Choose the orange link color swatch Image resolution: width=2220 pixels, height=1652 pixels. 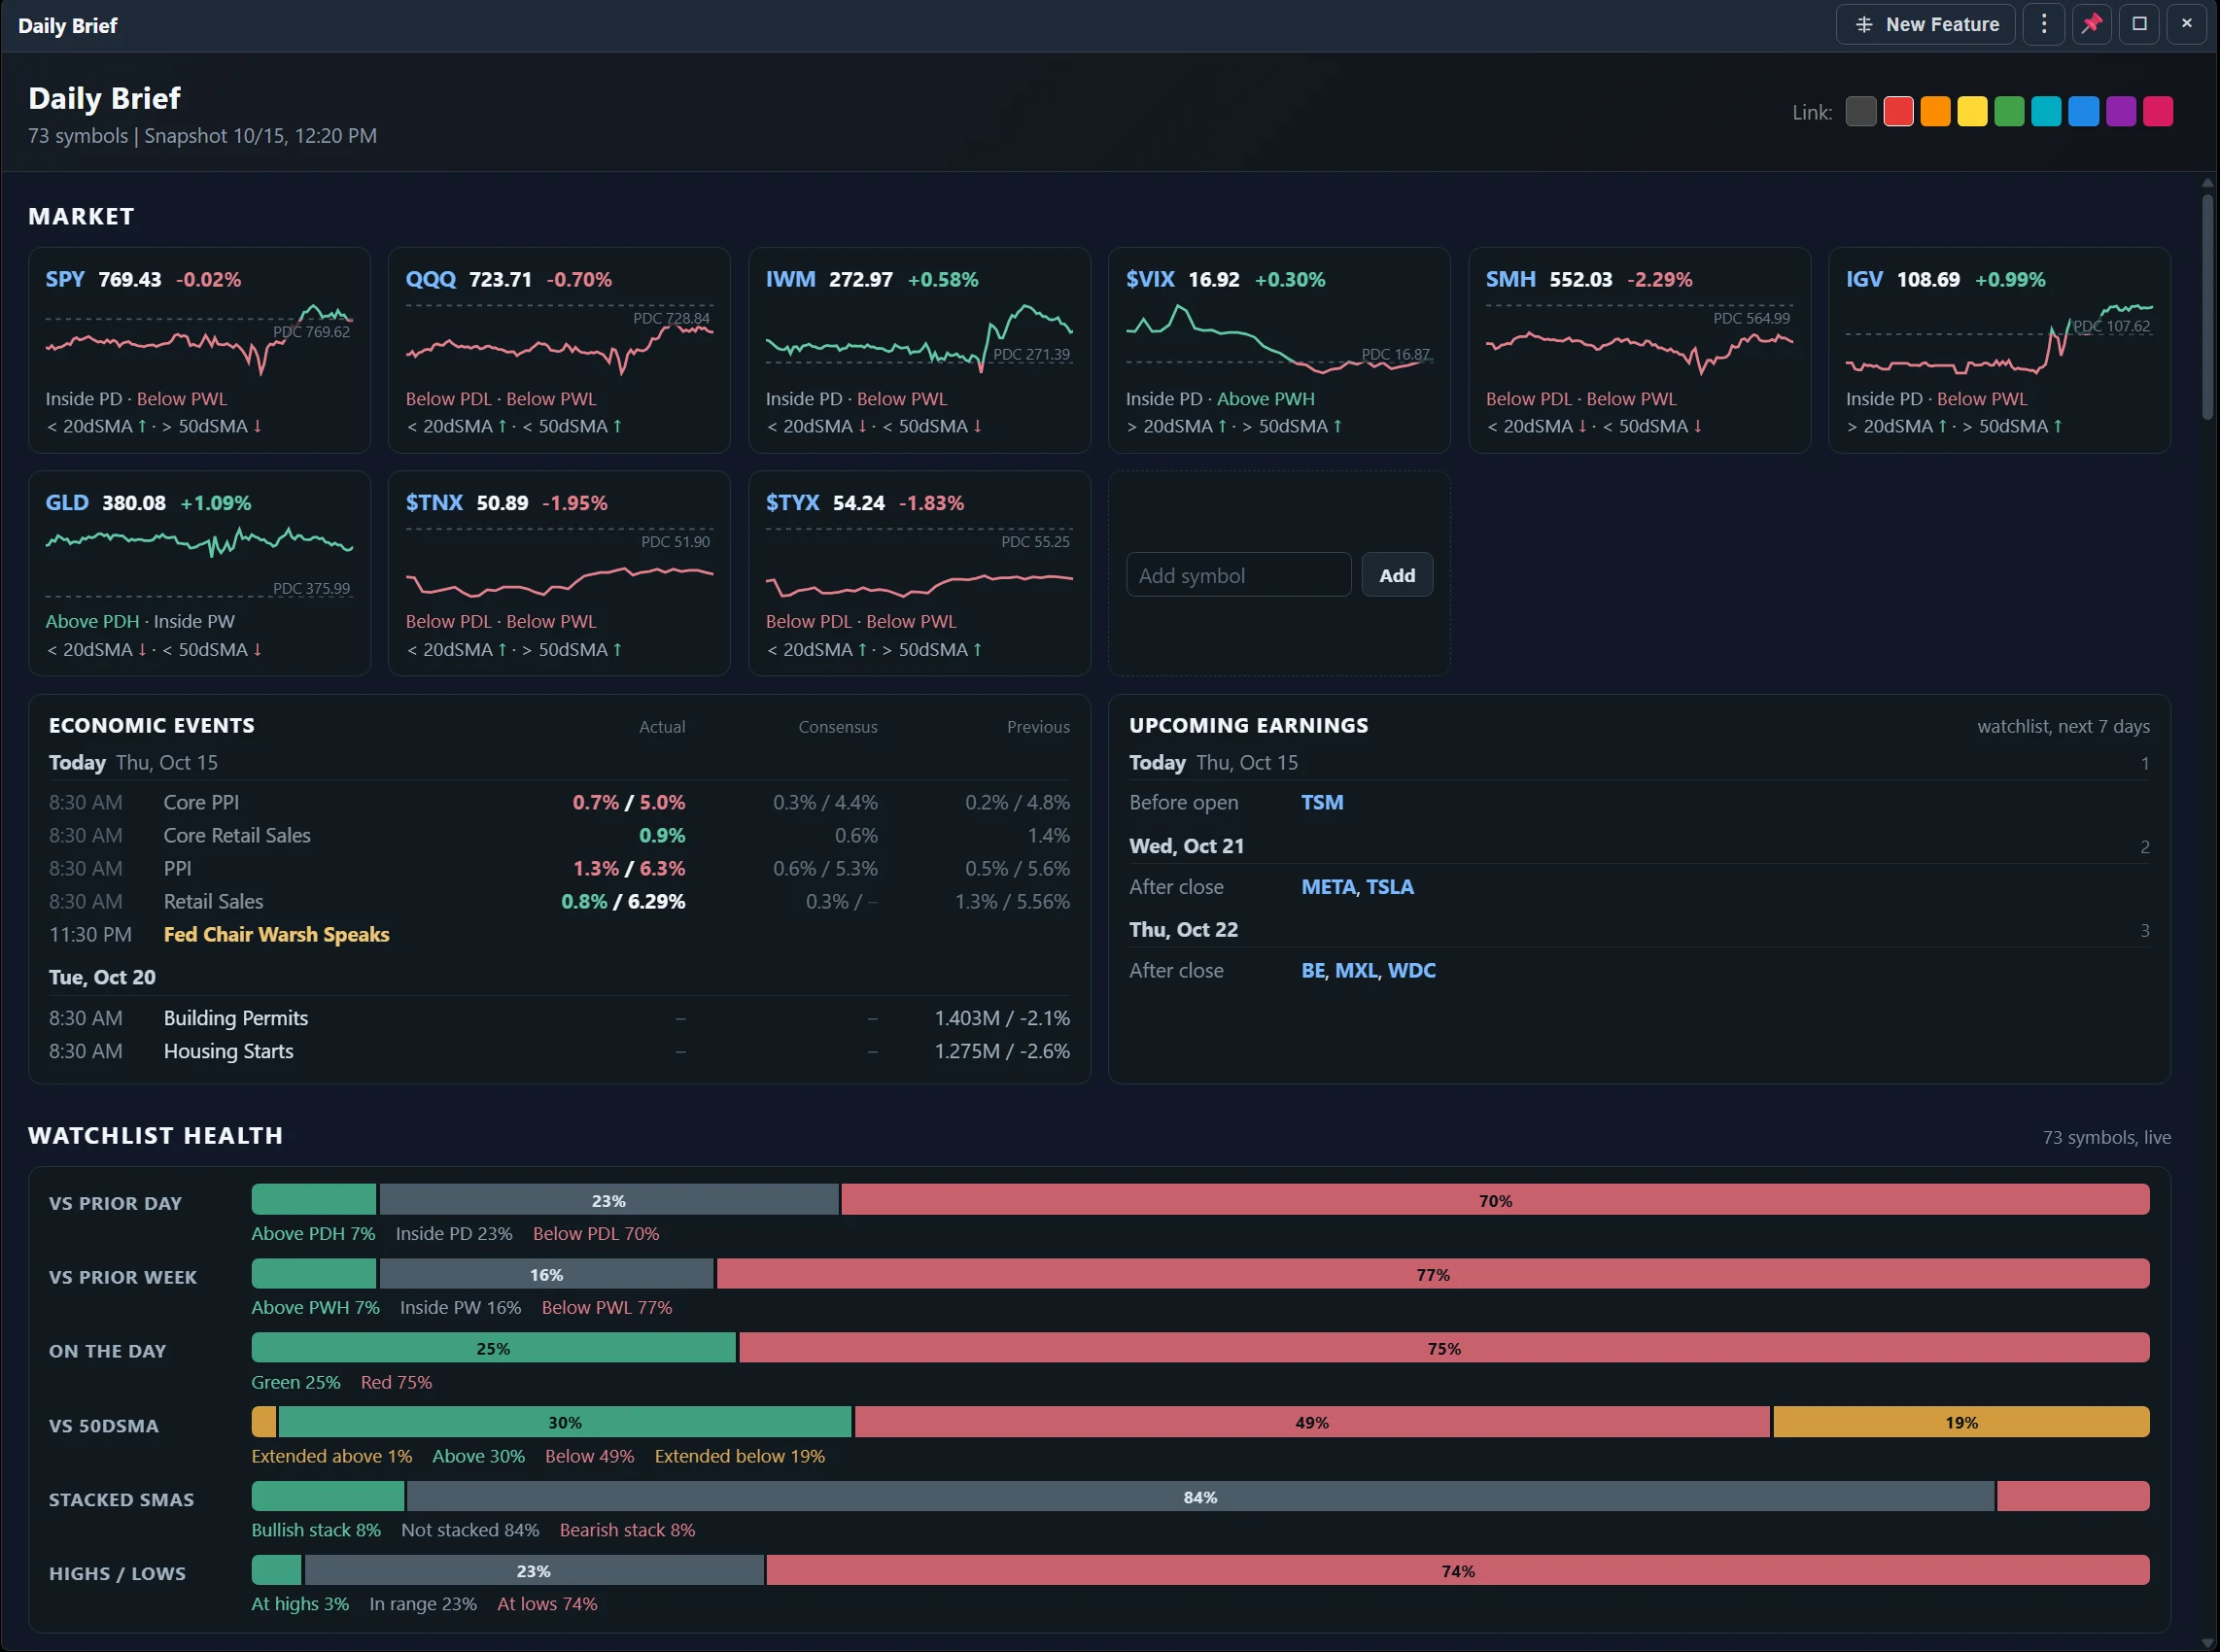[x=1935, y=111]
